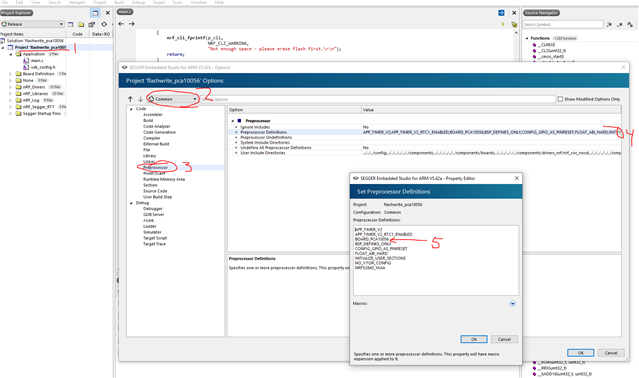Click the Search Options input field
Image resolution: width=639 pixels, height=378 pixels.
[378, 99]
